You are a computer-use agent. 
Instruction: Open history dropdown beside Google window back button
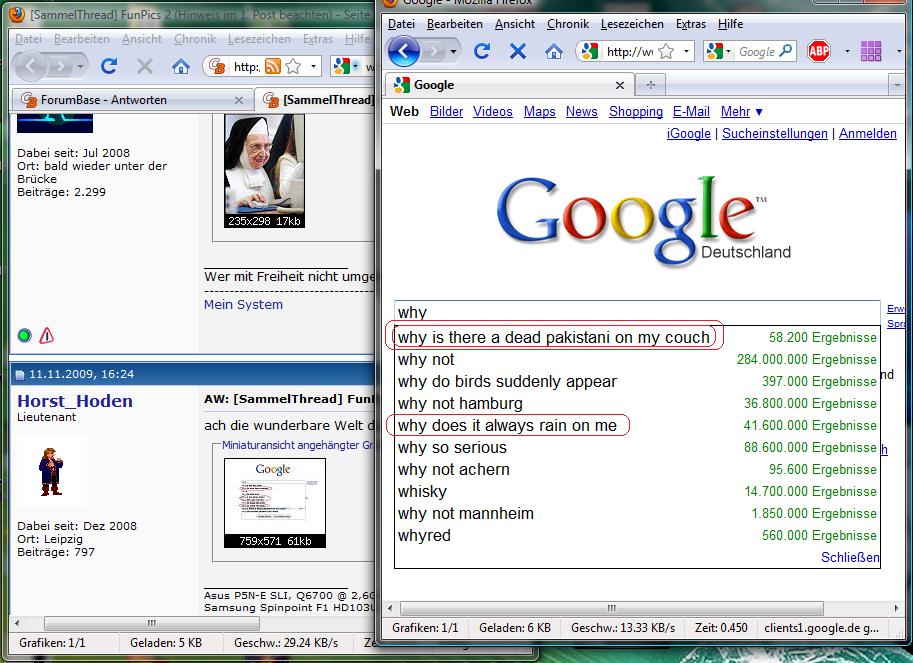coord(453,52)
